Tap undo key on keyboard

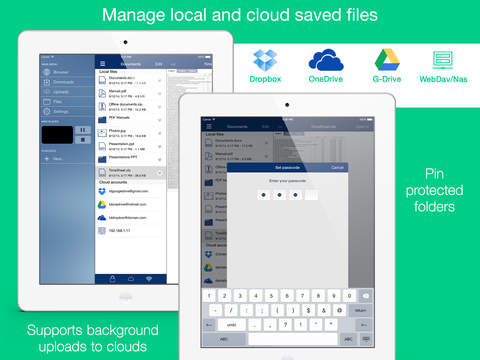pyautogui.click(x=232, y=325)
